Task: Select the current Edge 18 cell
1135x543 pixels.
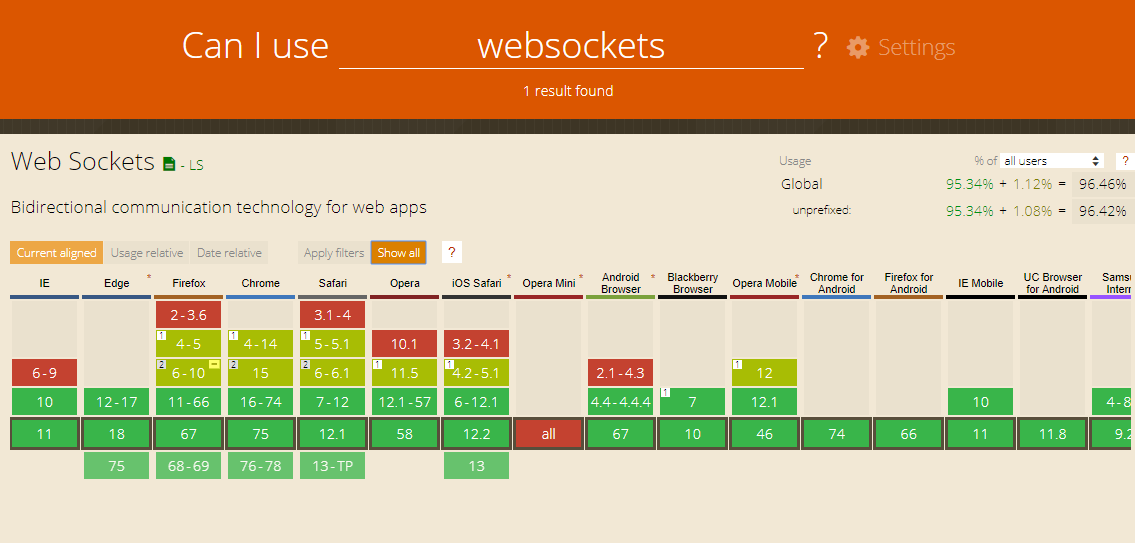Action: click(117, 434)
